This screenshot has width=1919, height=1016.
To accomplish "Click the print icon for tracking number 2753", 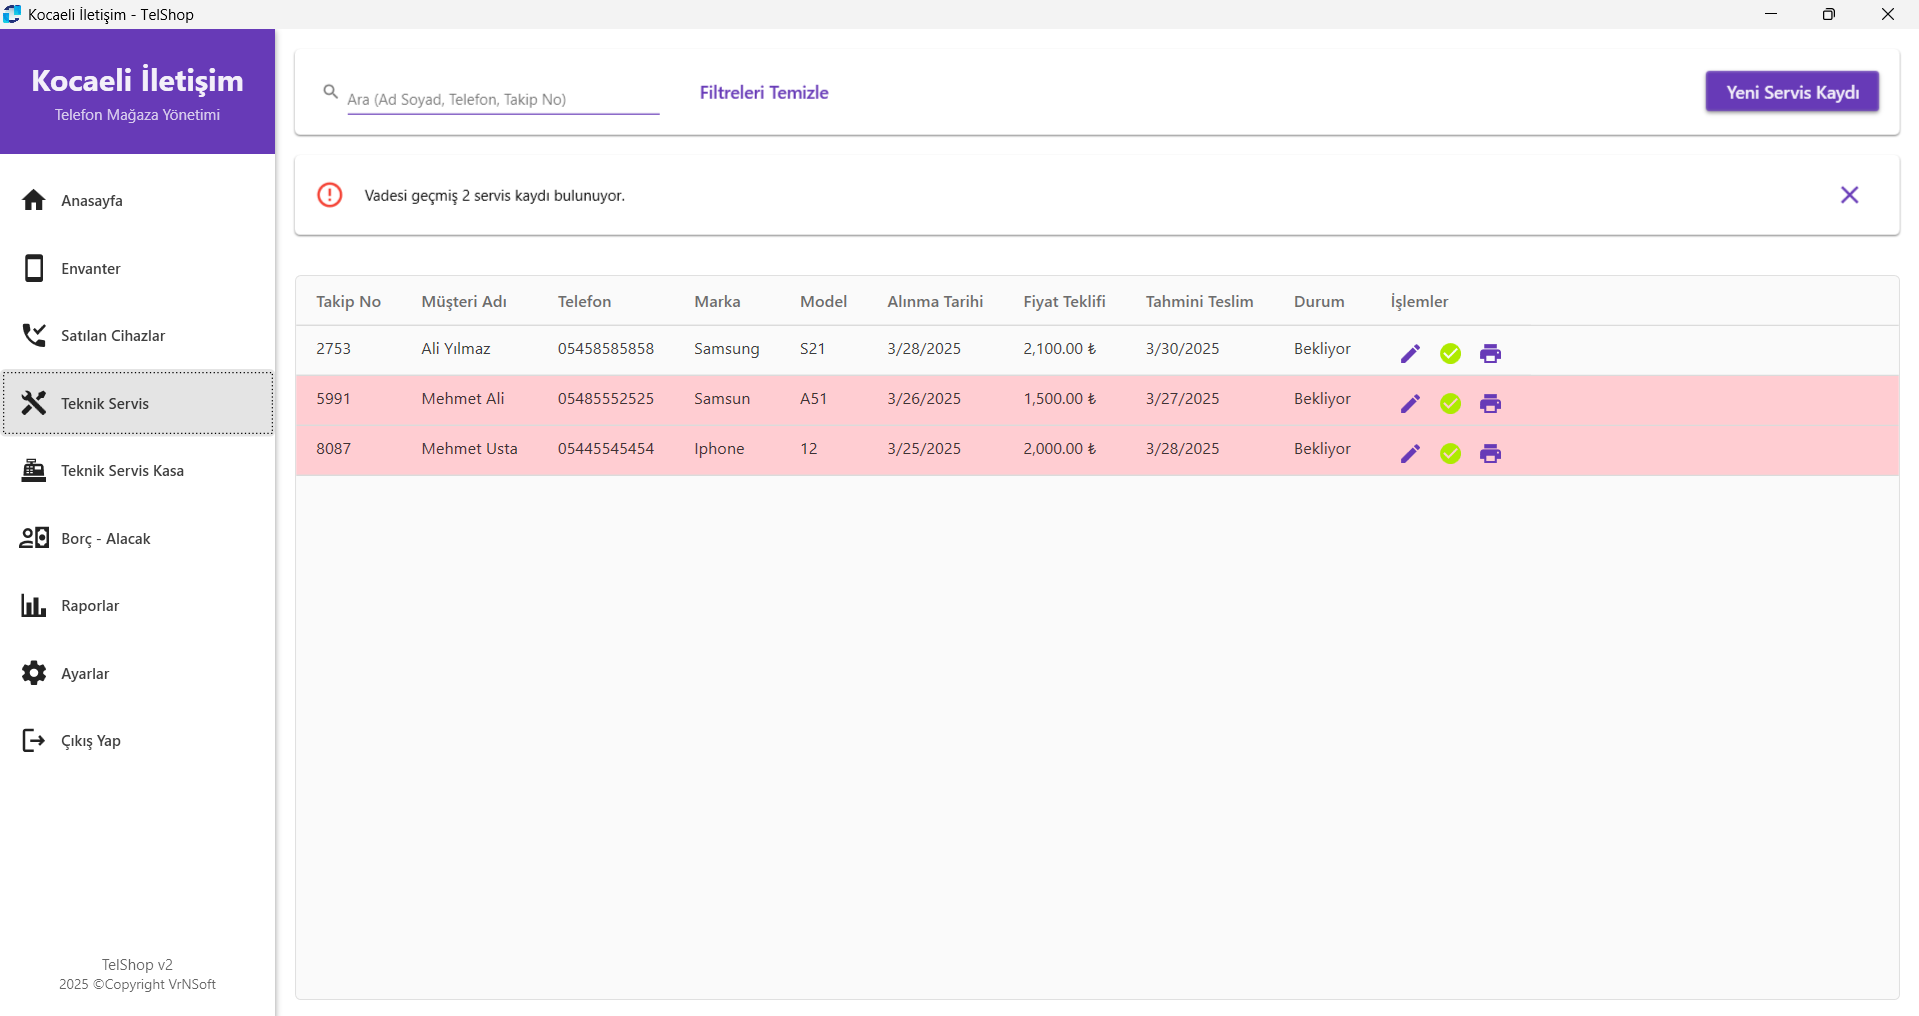I will click(x=1490, y=354).
